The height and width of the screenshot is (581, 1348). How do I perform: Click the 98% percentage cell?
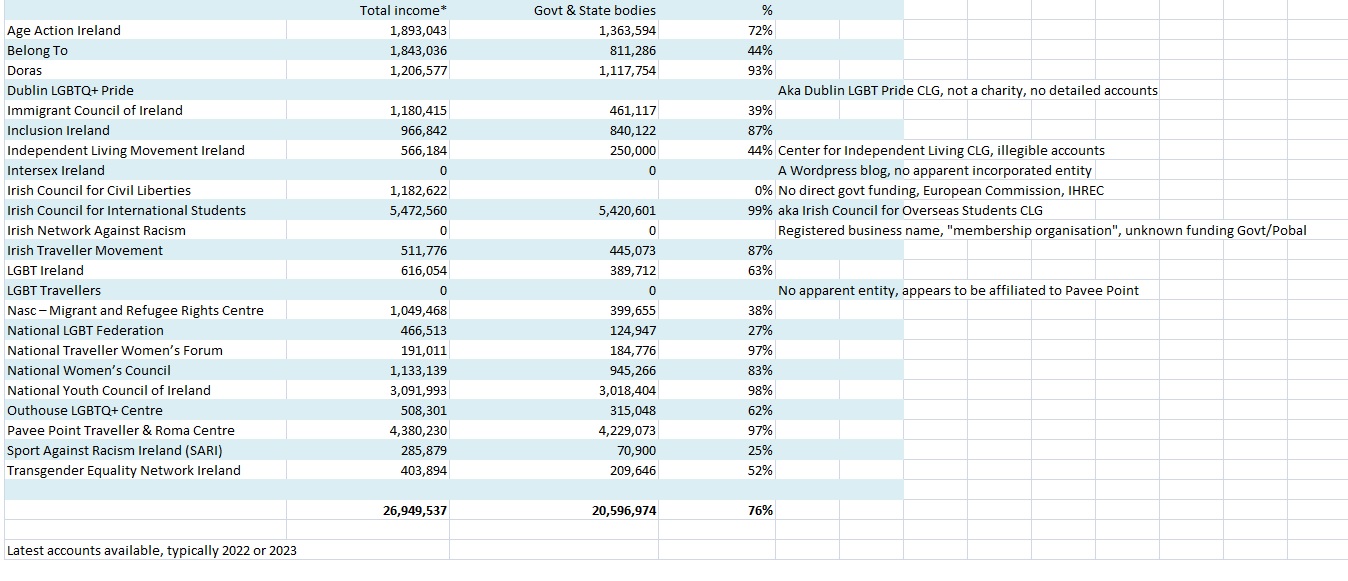coord(717,390)
